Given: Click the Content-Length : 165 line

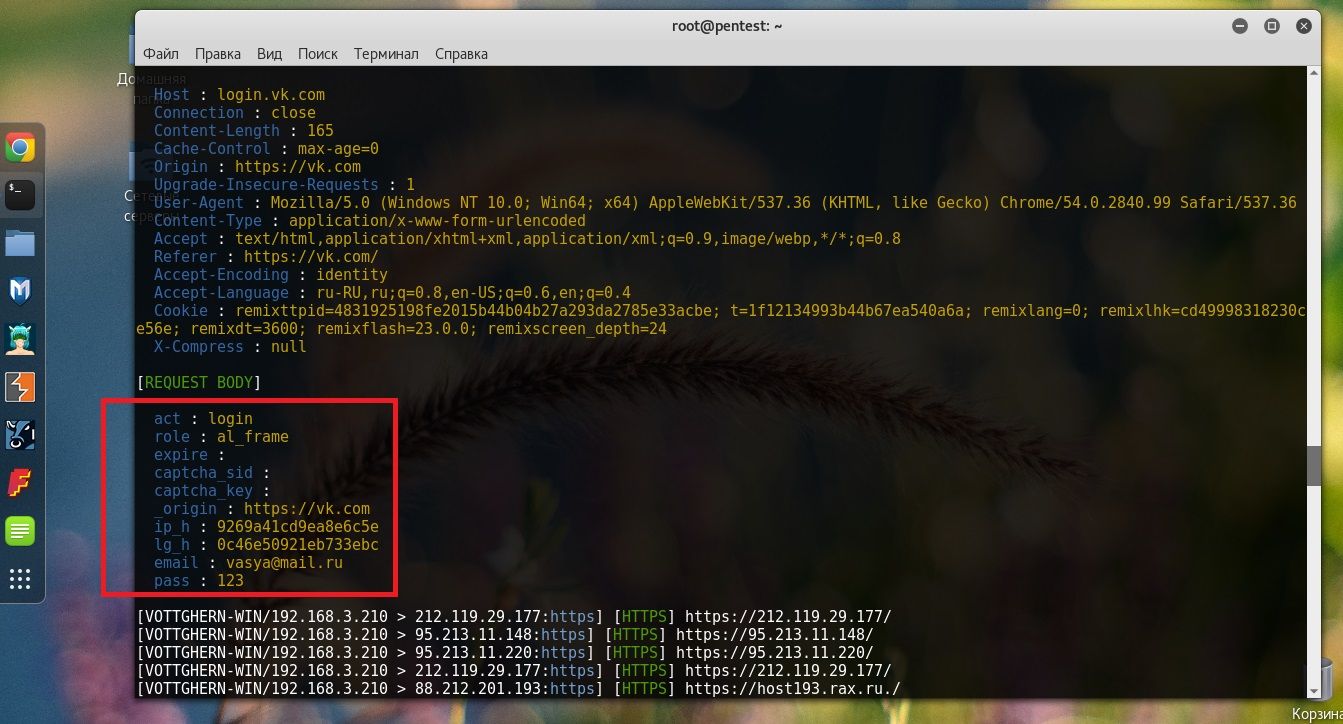Looking at the screenshot, I should pyautogui.click(x=244, y=131).
